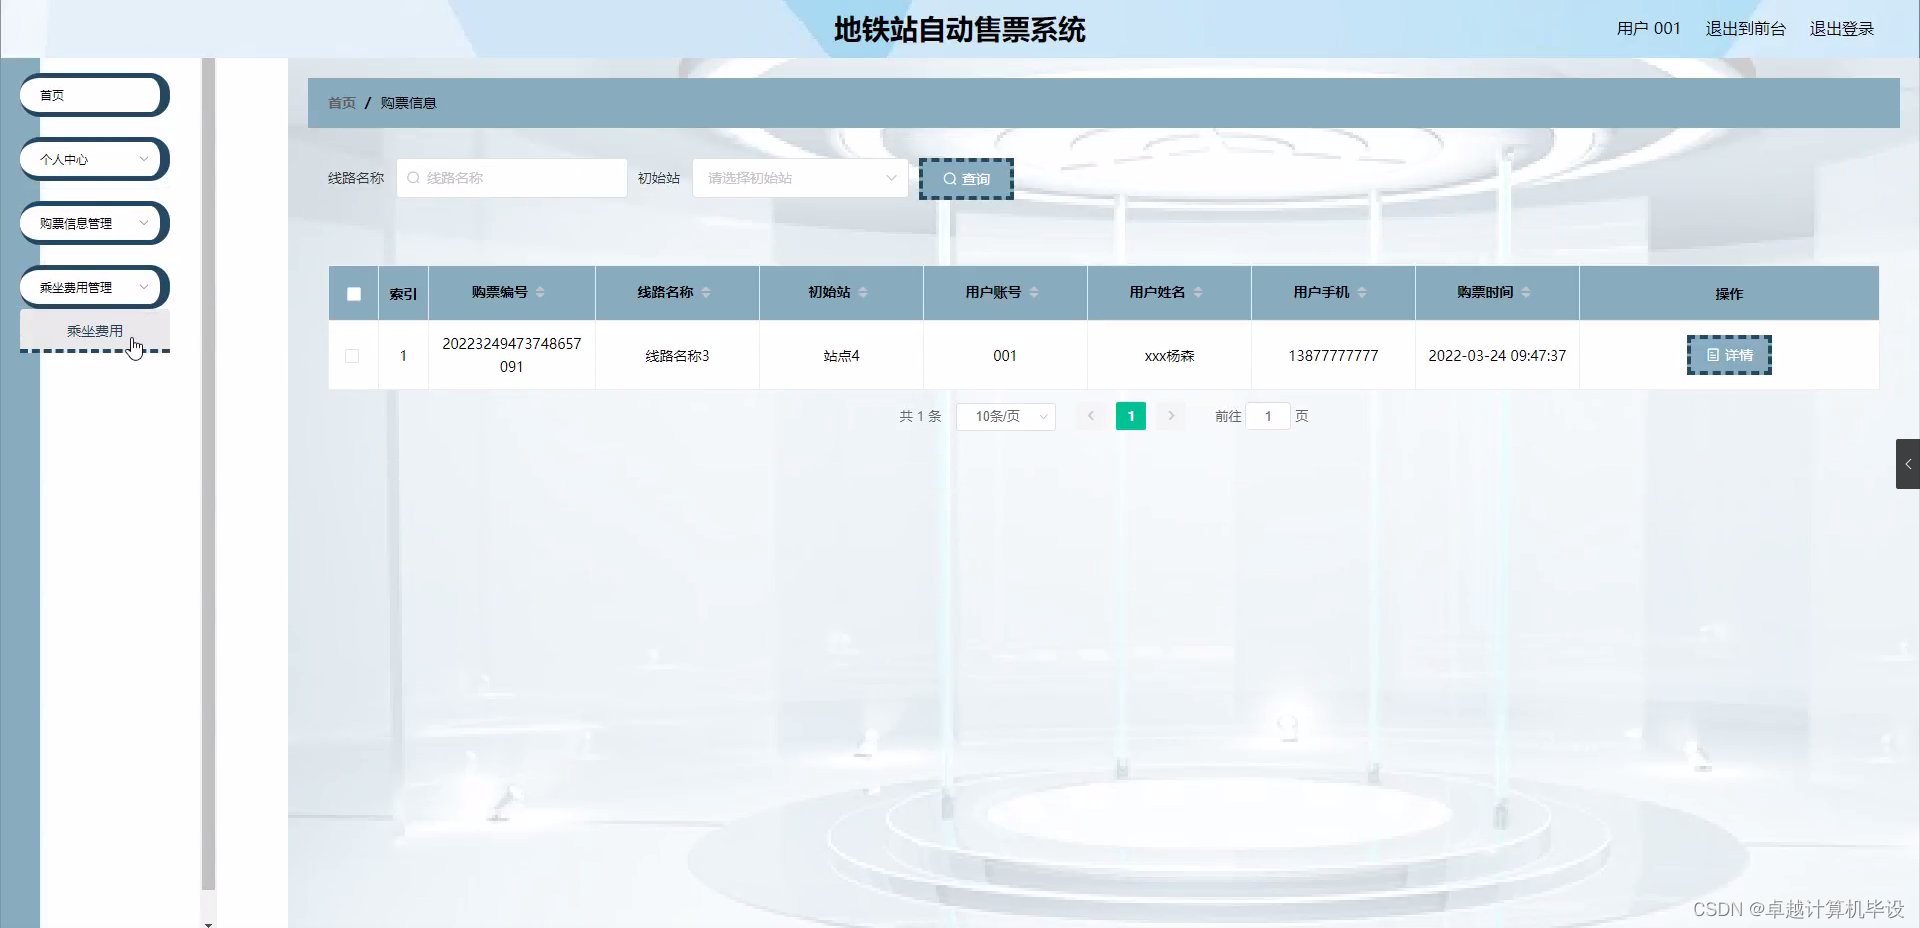Click the previous-page arrow in pagination
The height and width of the screenshot is (928, 1920).
(x=1089, y=416)
